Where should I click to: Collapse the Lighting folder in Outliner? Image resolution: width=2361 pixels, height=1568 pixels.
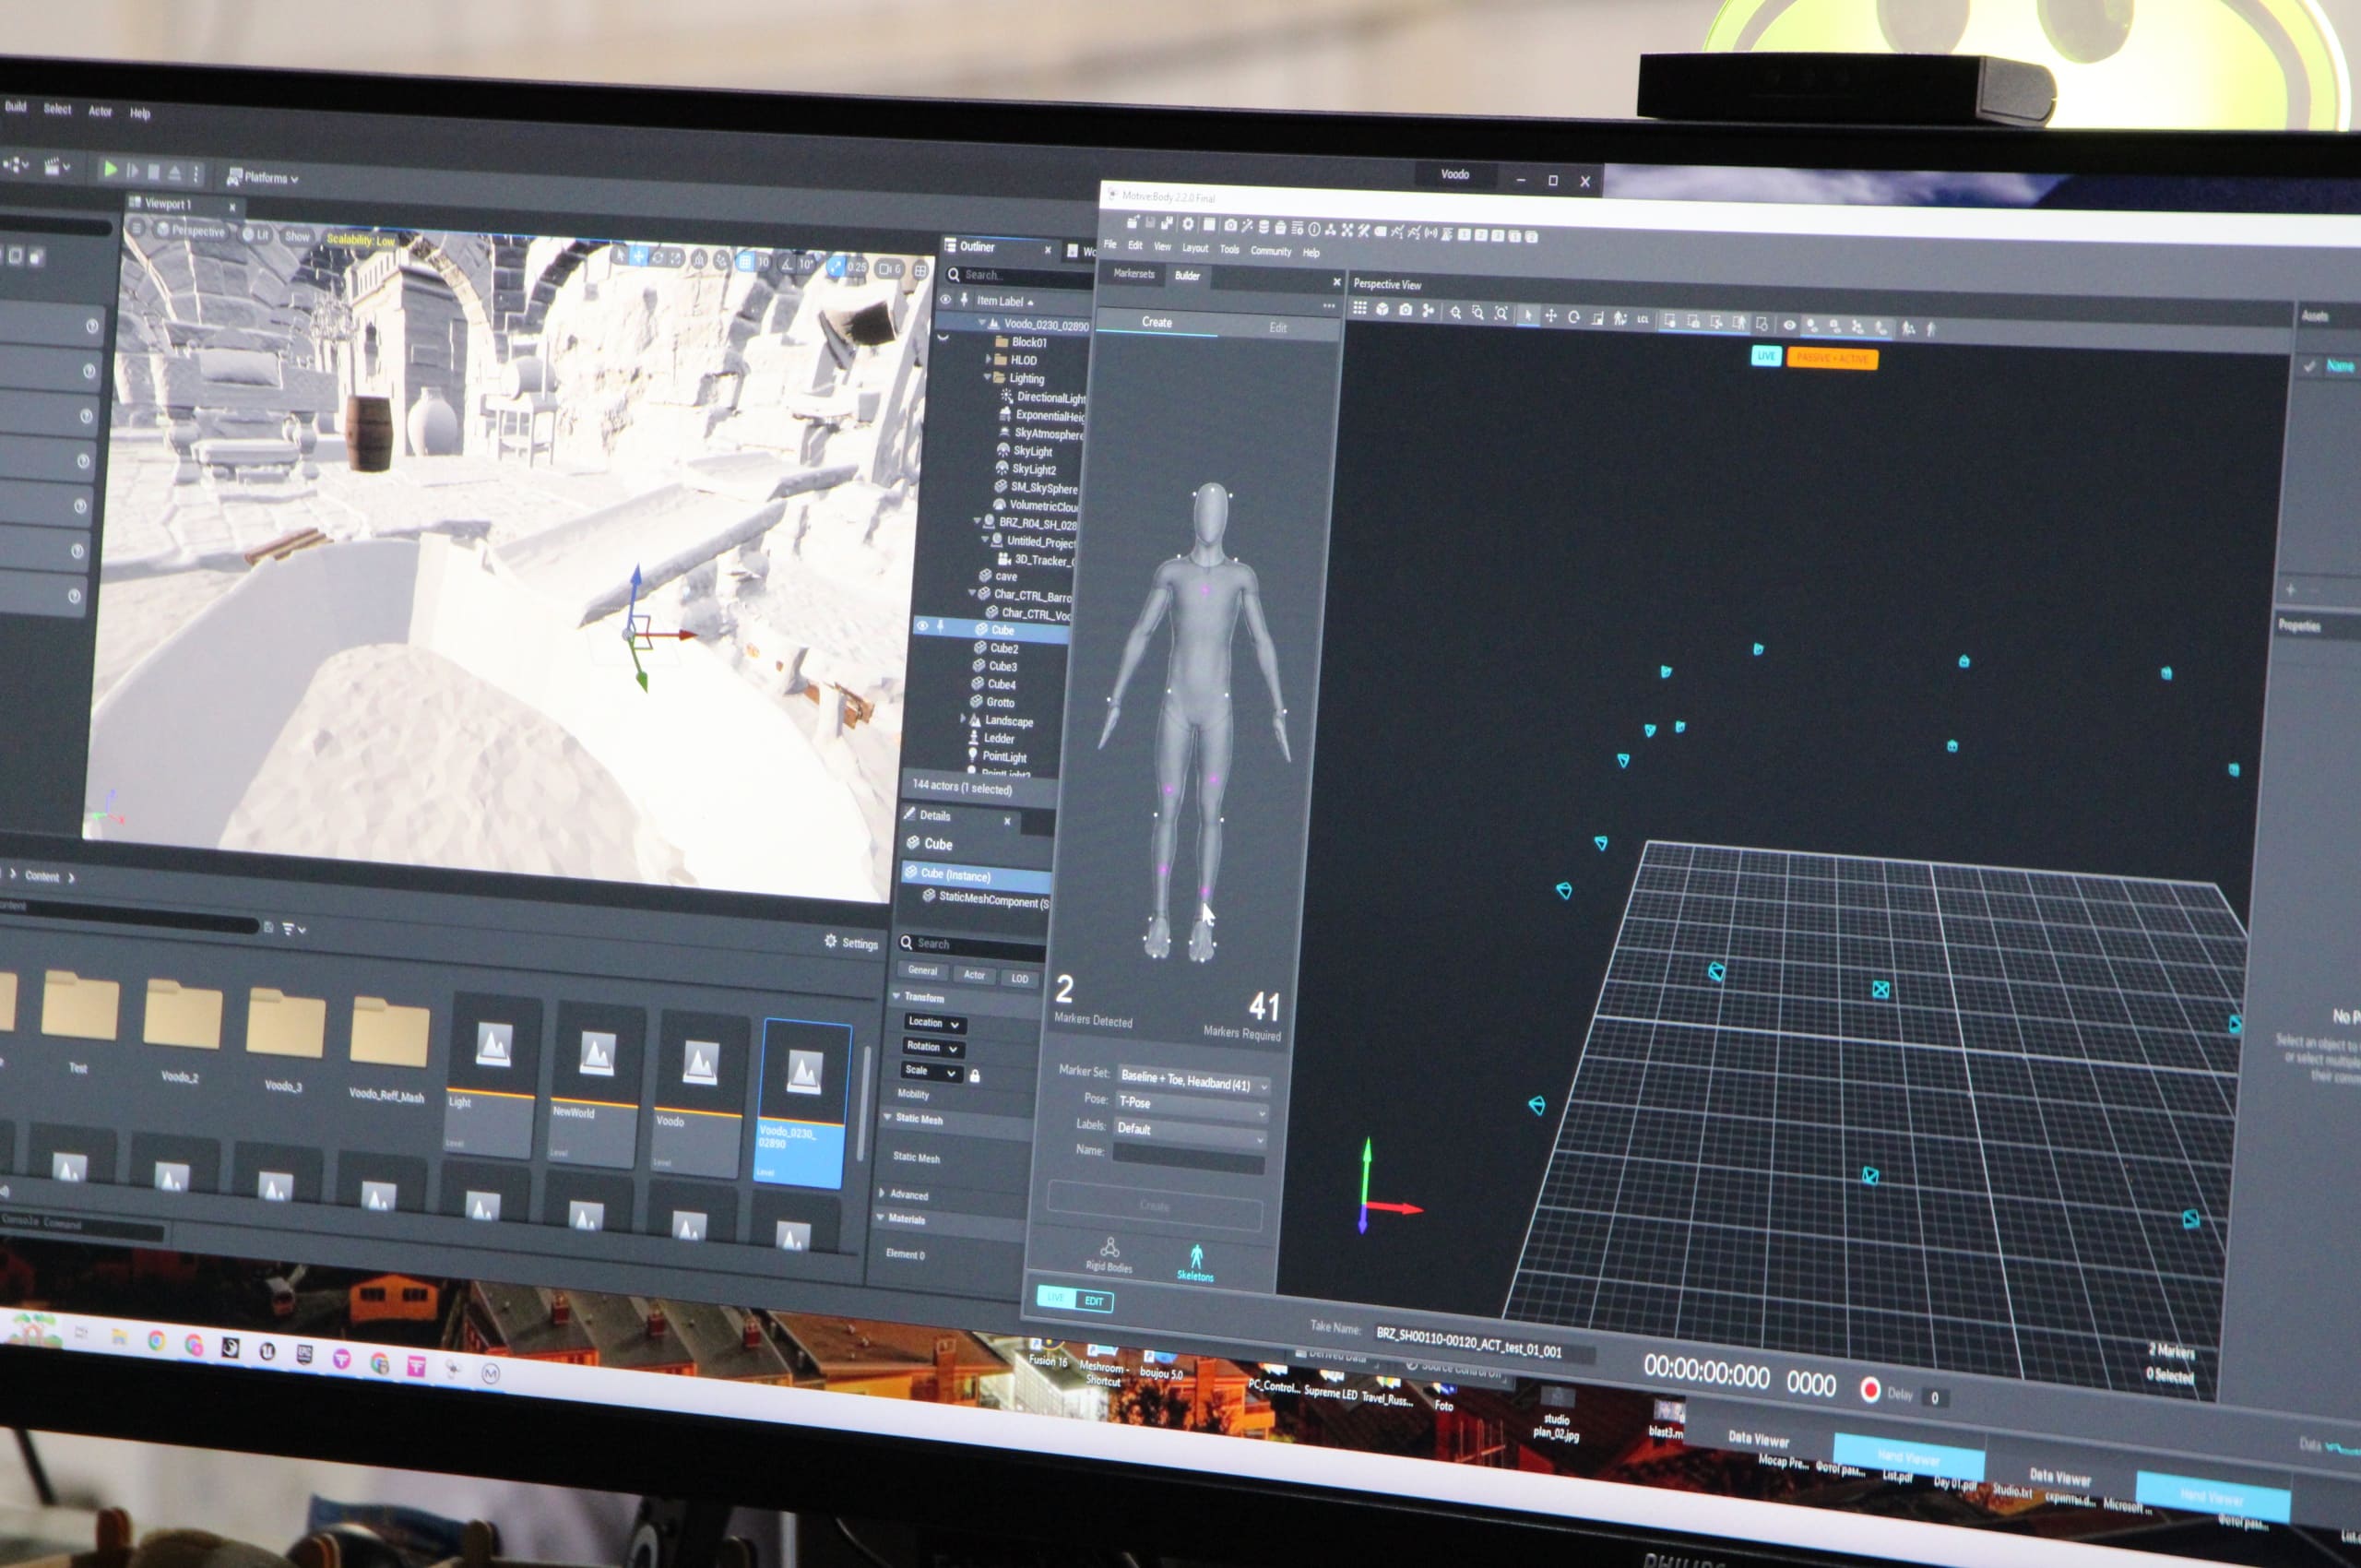(x=986, y=377)
